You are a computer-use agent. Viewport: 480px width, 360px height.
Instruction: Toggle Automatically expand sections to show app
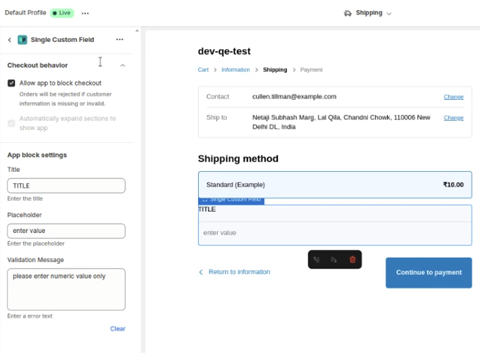[11, 123]
